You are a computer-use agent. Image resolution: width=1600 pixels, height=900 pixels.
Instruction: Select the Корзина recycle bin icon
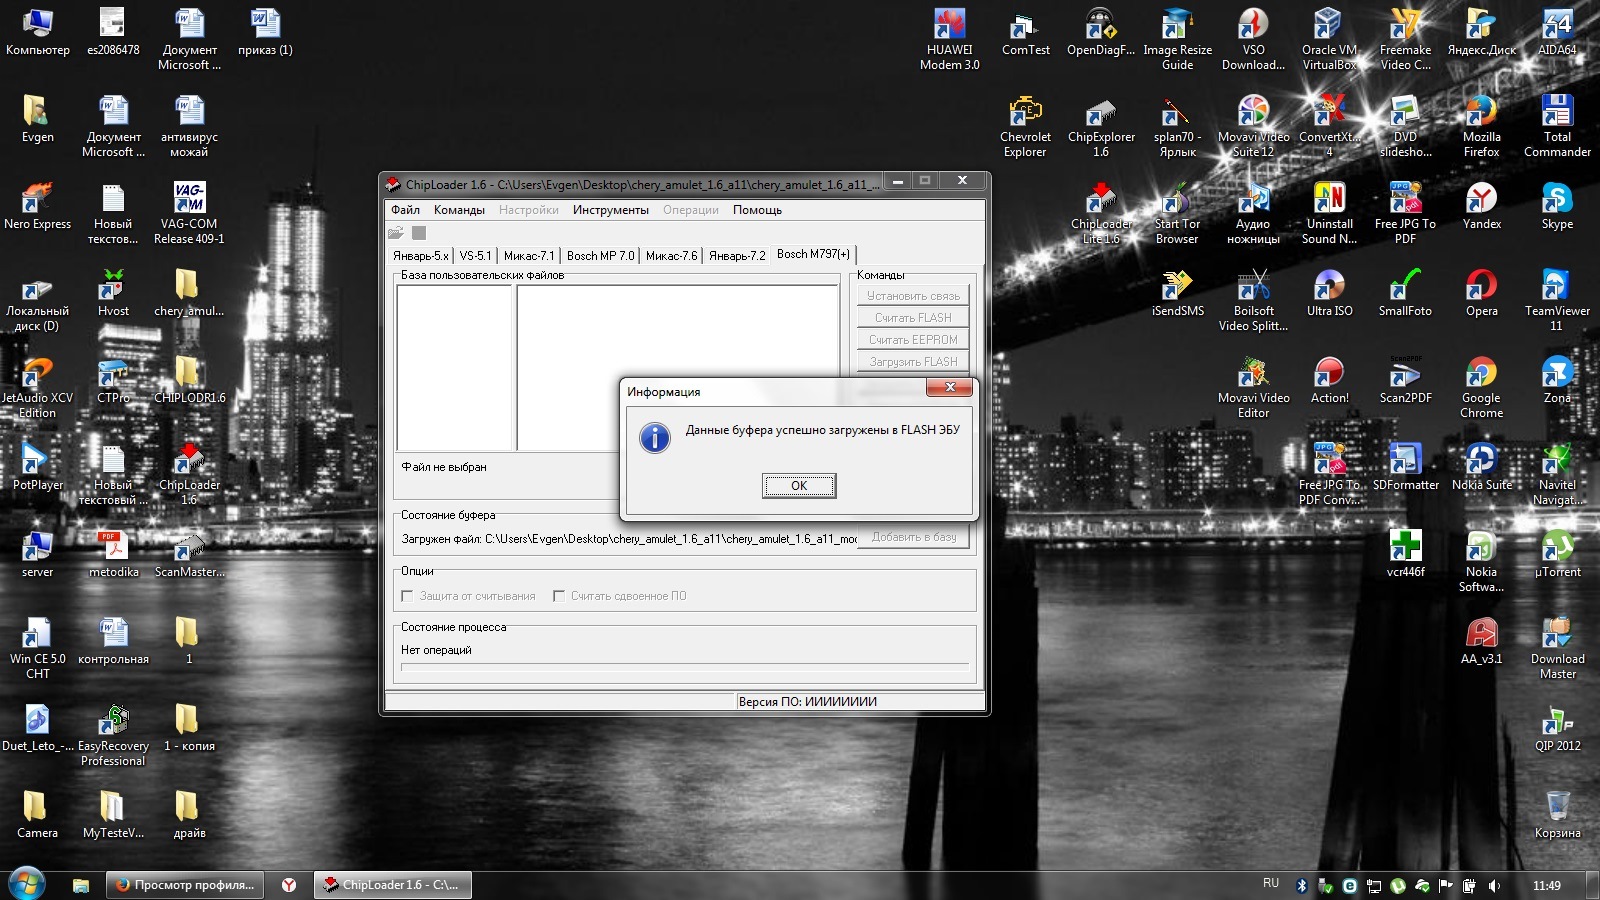1557,815
